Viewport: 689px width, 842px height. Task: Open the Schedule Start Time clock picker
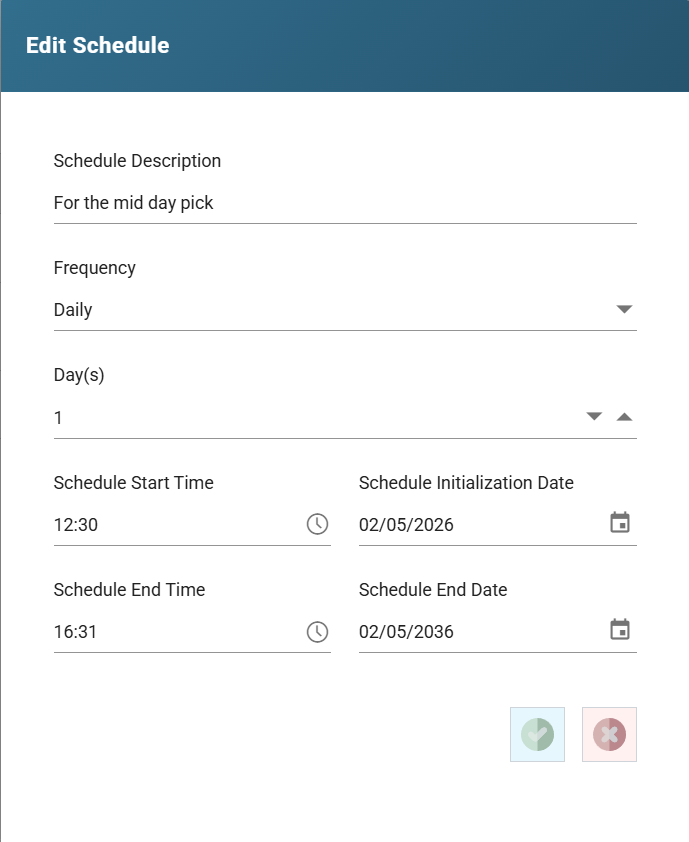[x=317, y=524]
